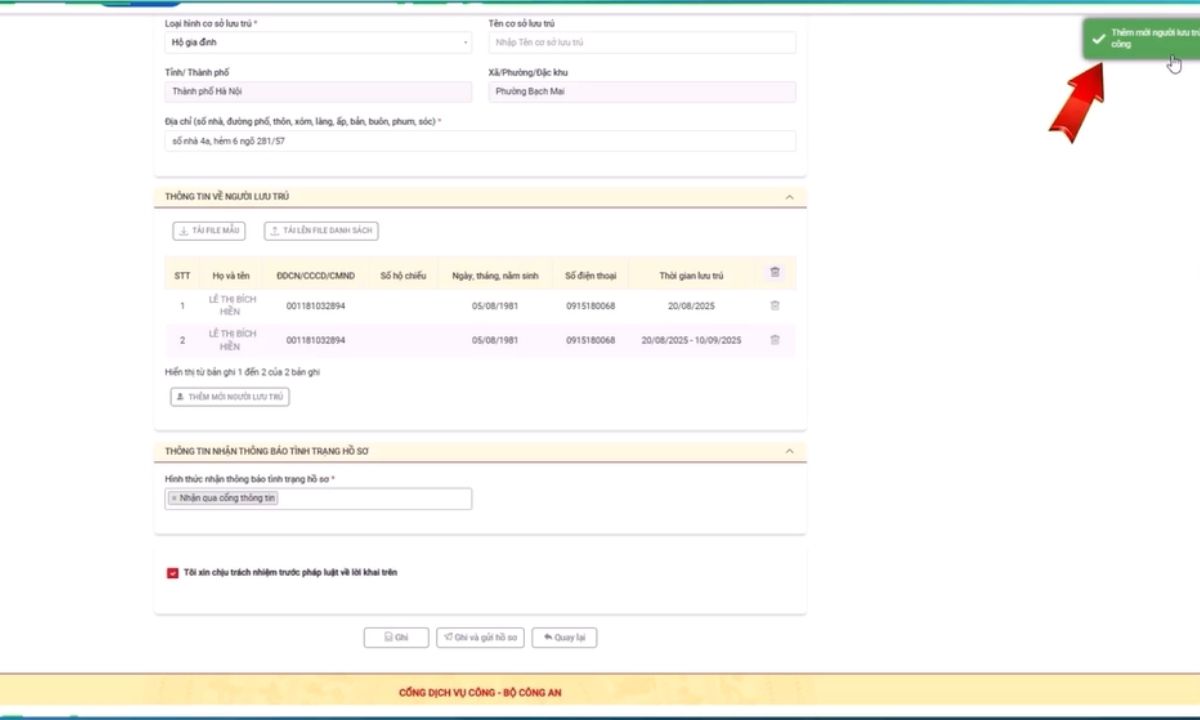The height and width of the screenshot is (720, 1200).
Task: Click success notification checkmark icon
Action: [1098, 39]
